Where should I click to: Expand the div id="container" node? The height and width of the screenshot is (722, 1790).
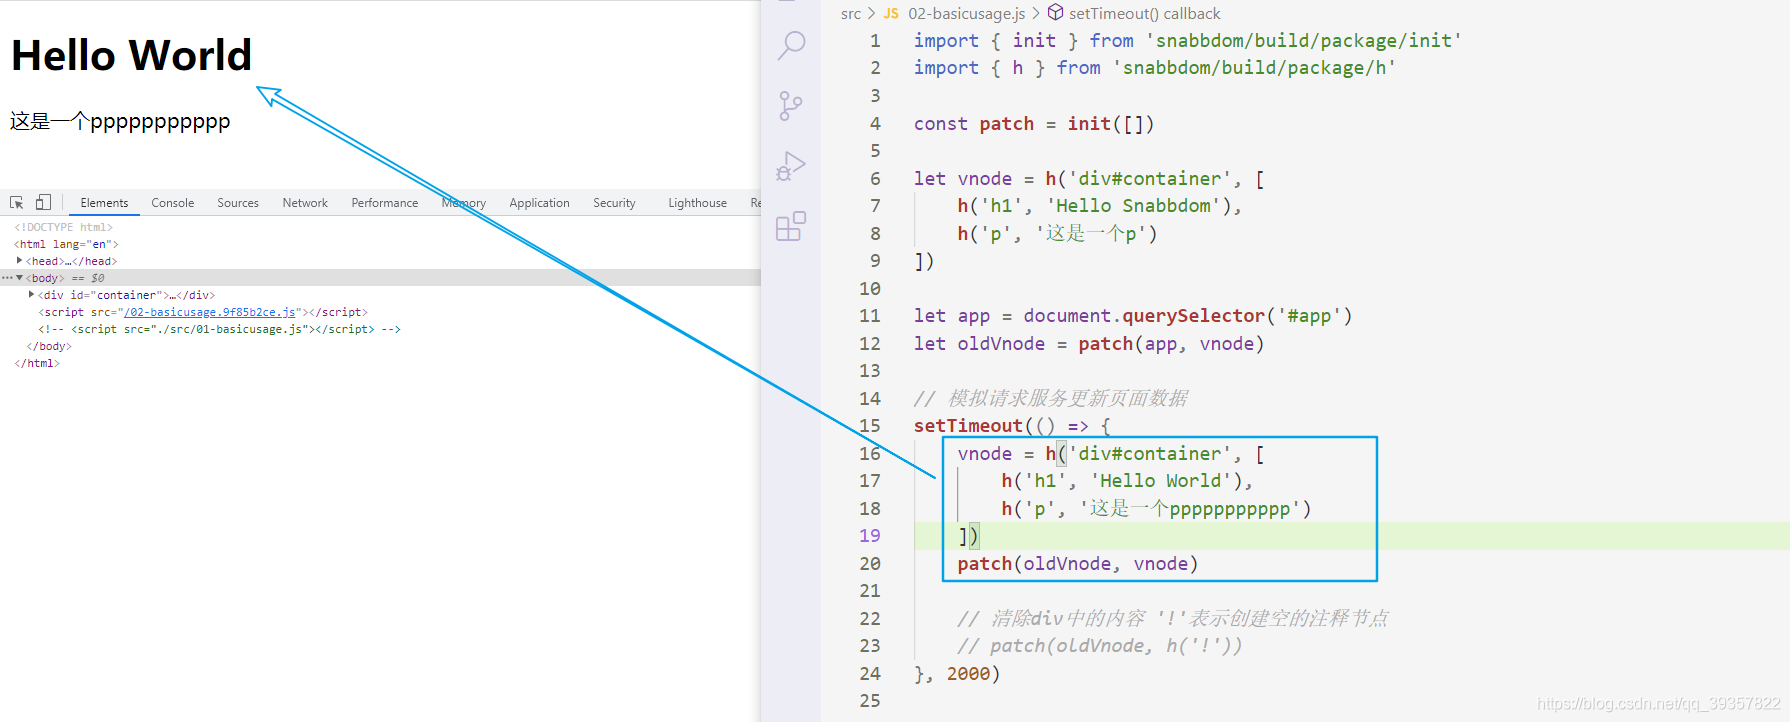tap(31, 295)
